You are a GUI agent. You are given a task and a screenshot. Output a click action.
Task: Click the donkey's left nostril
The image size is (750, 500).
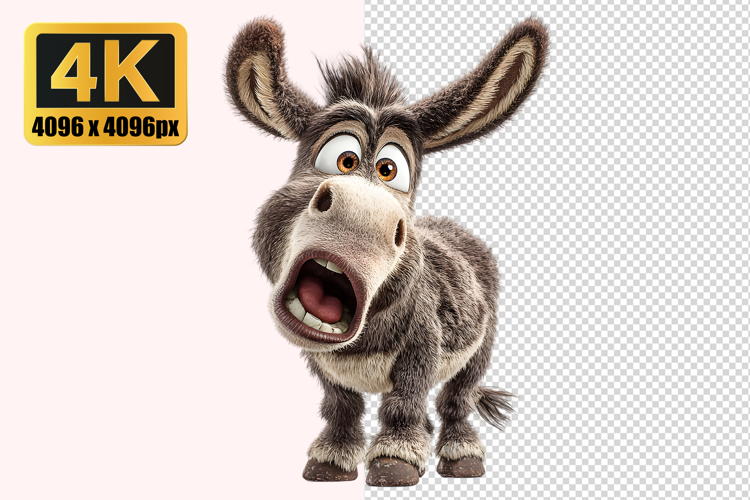click(x=323, y=199)
